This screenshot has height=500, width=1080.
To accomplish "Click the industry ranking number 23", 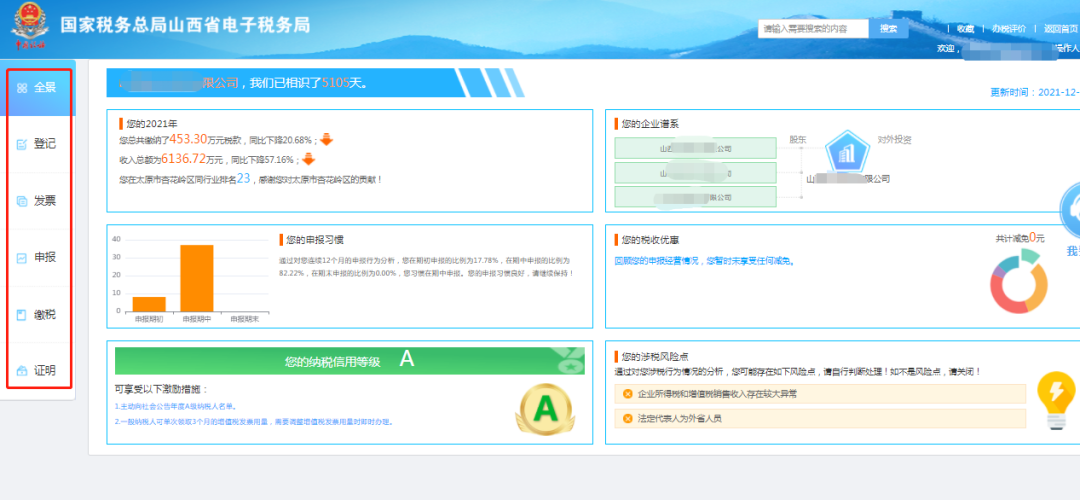I will [x=242, y=178].
